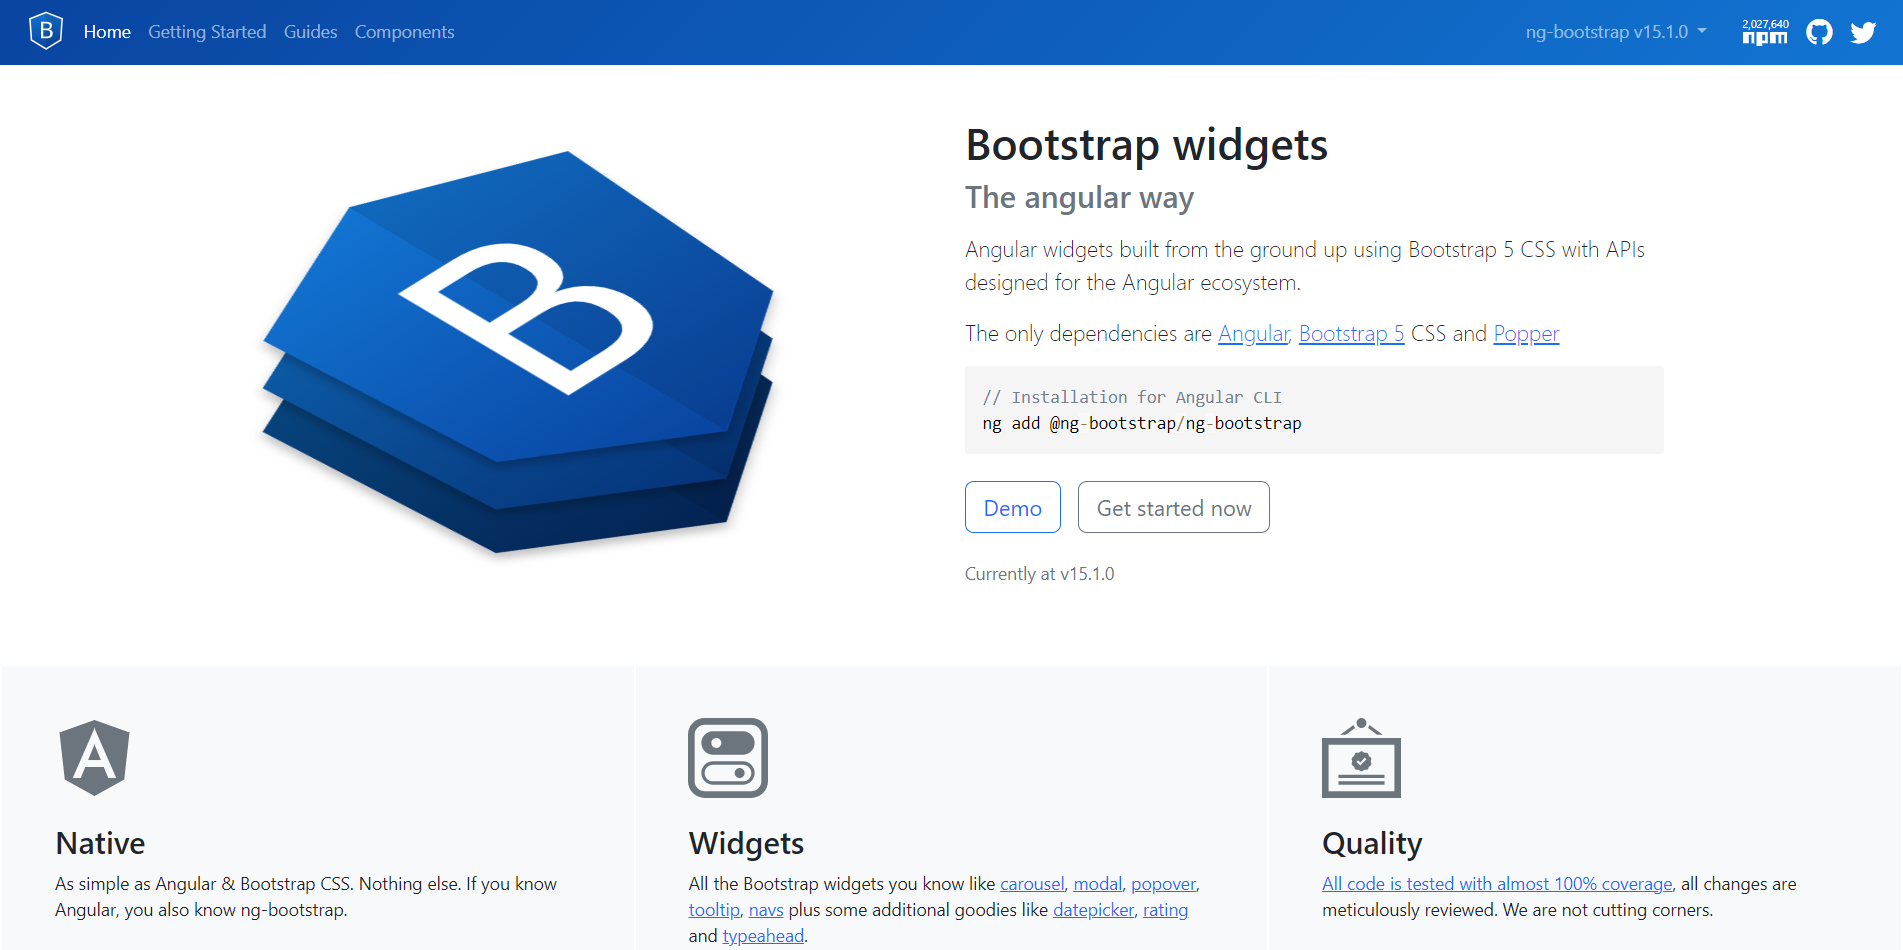Viewport: 1903px width, 950px height.
Task: Open the Components nav item
Action: click(x=404, y=32)
